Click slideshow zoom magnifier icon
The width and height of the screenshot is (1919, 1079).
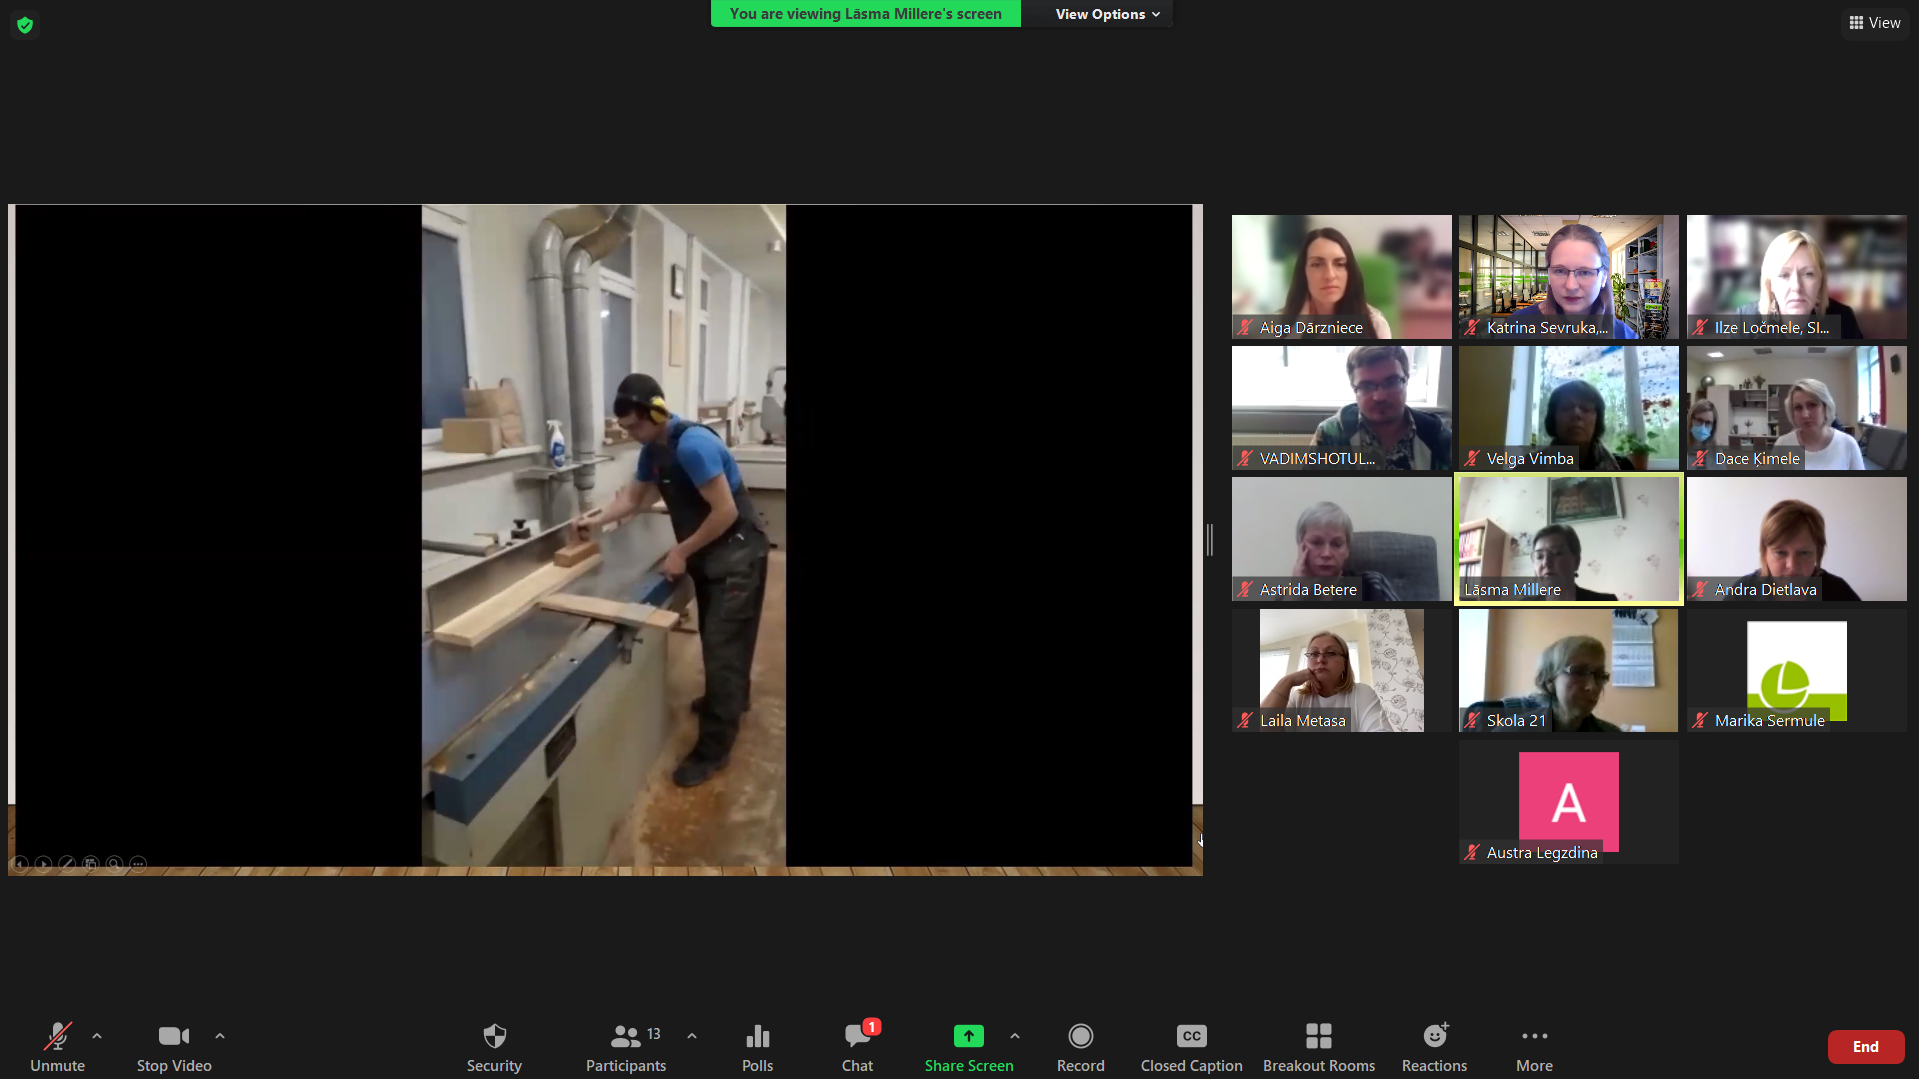pyautogui.click(x=115, y=863)
